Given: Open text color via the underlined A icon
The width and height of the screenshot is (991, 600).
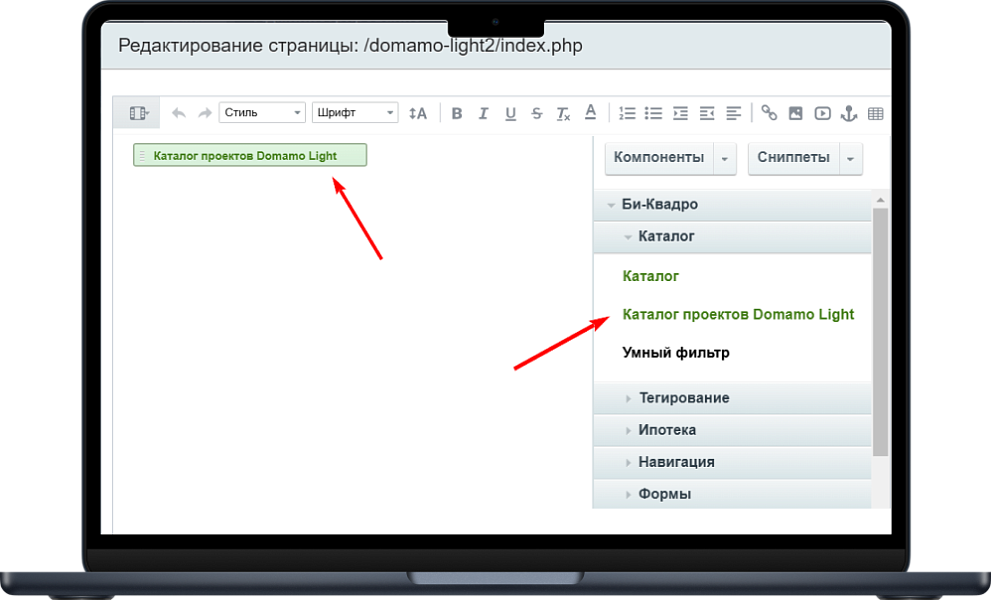Looking at the screenshot, I should click(590, 113).
